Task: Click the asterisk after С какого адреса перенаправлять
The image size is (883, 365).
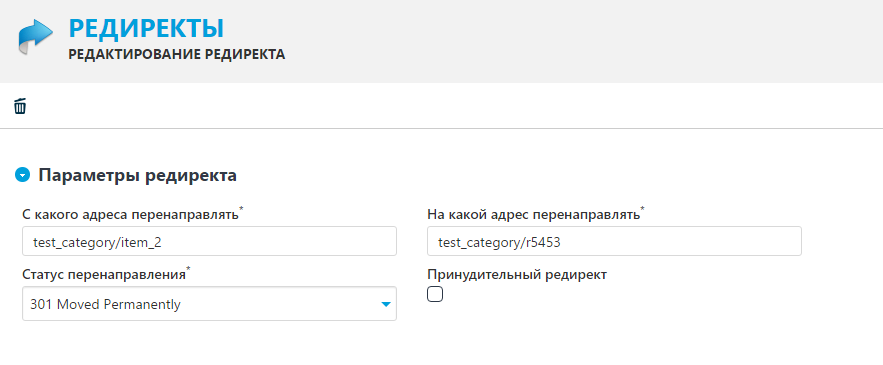Action: (x=242, y=209)
